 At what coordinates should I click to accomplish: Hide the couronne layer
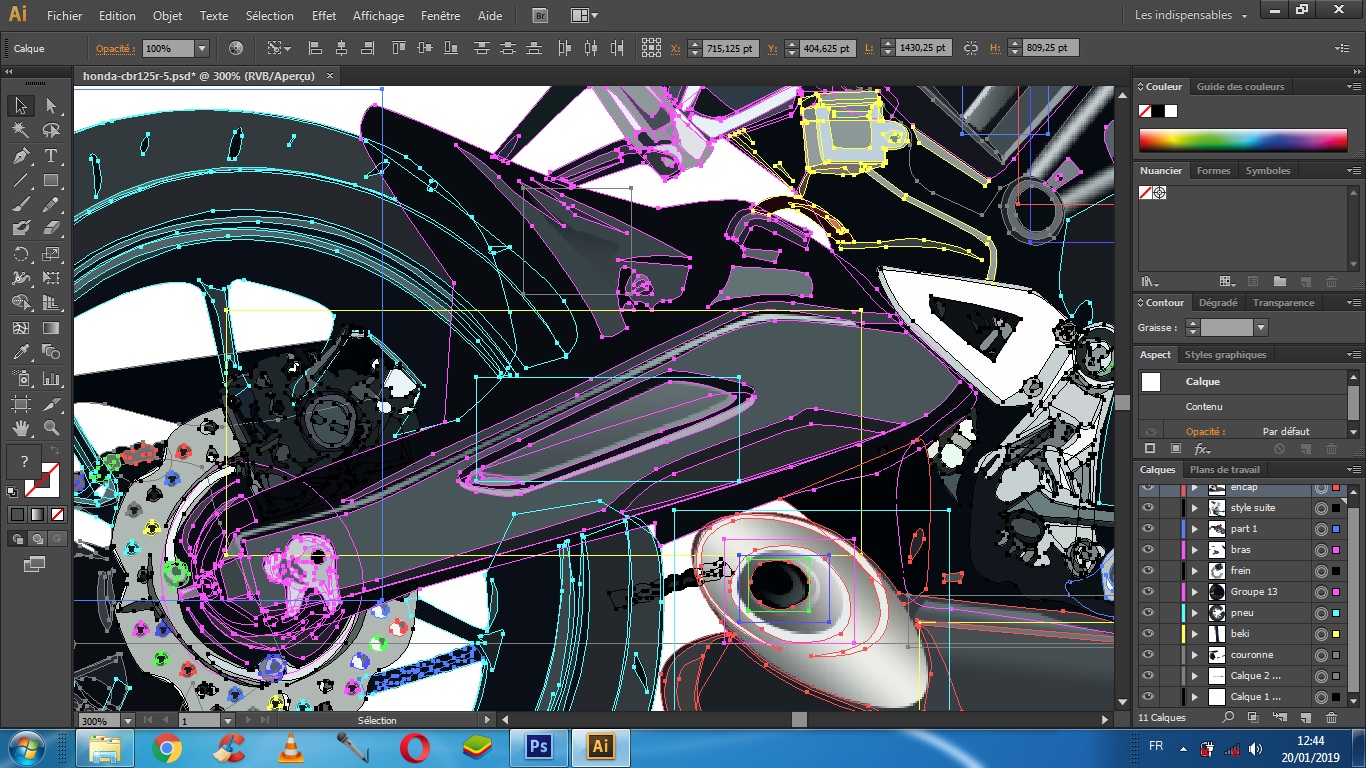tap(1148, 655)
